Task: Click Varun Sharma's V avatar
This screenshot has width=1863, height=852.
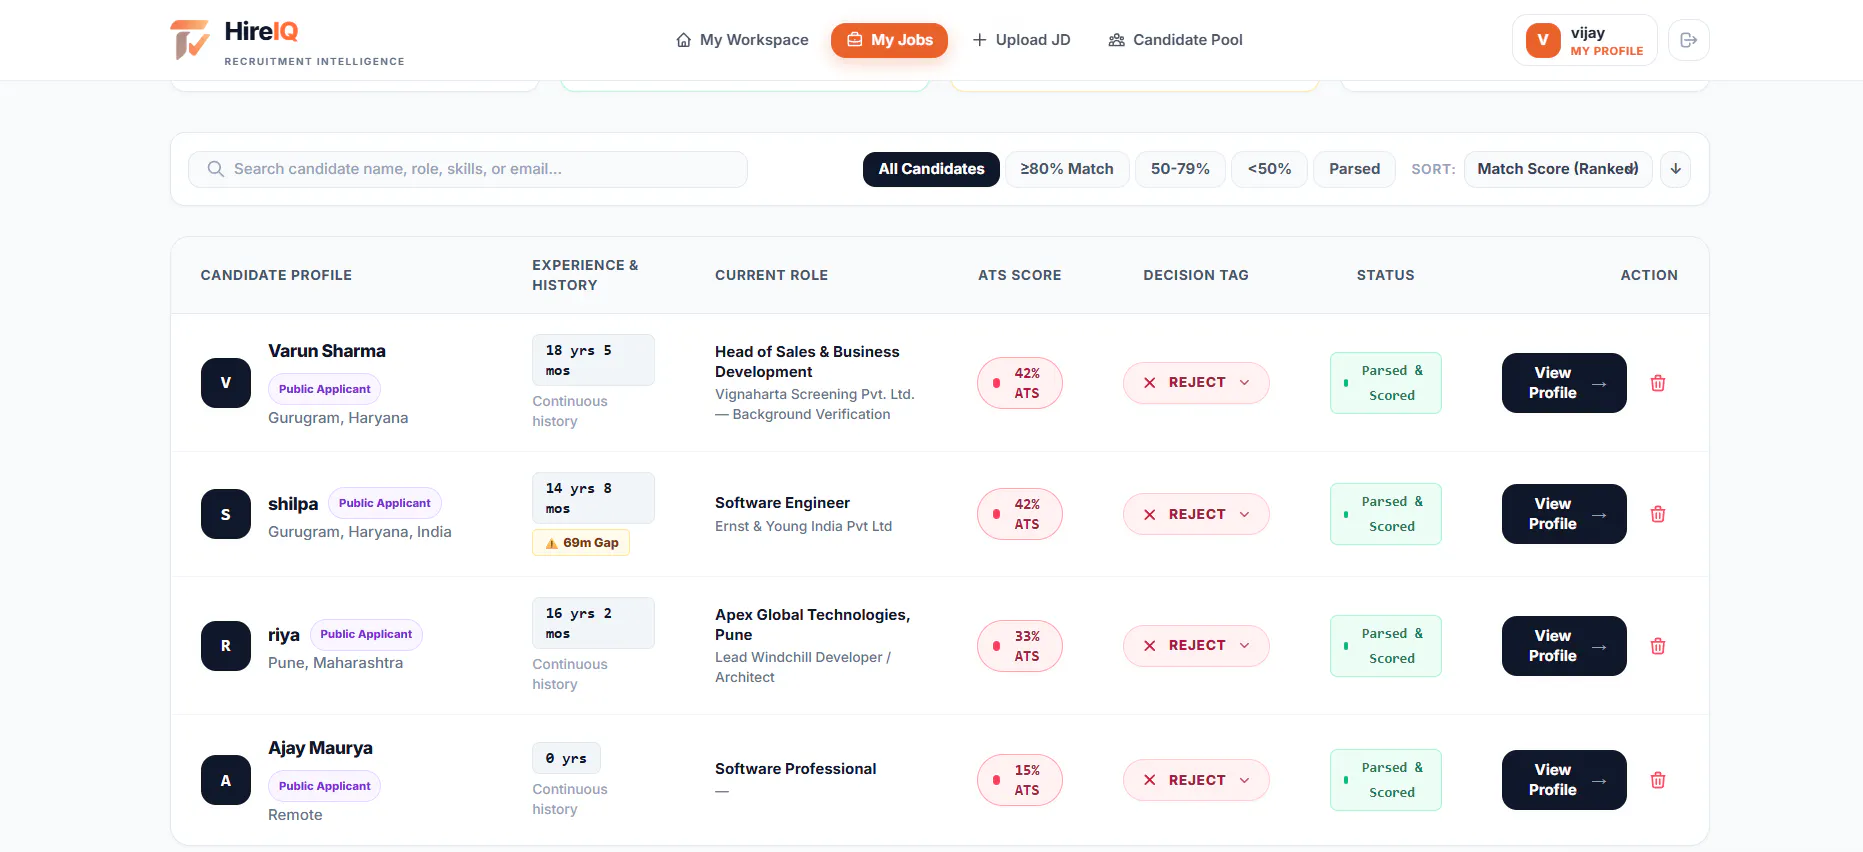Action: [226, 383]
